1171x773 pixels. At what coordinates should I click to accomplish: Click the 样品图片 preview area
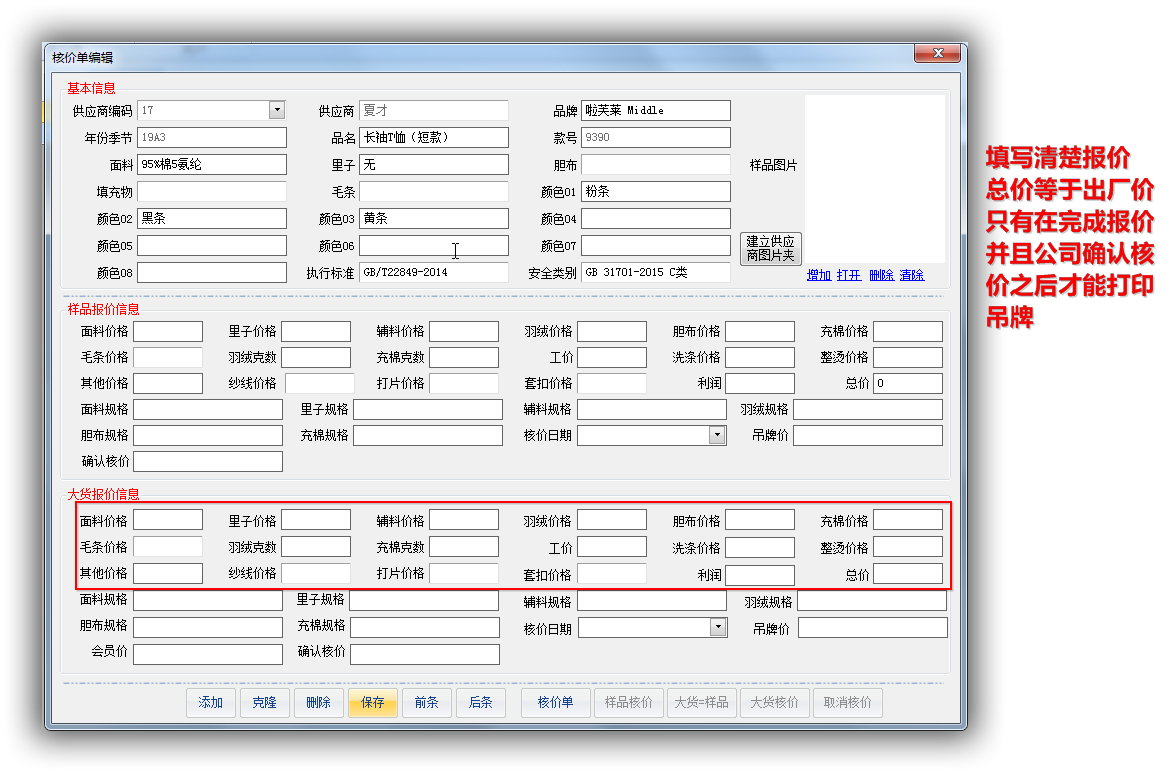[874, 178]
